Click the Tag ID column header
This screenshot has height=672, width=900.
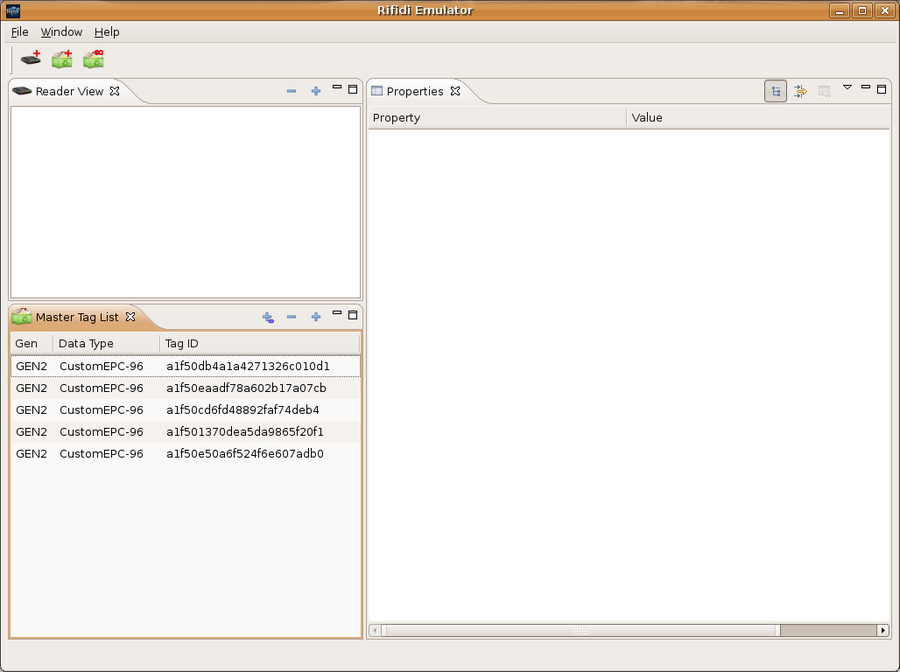[181, 343]
